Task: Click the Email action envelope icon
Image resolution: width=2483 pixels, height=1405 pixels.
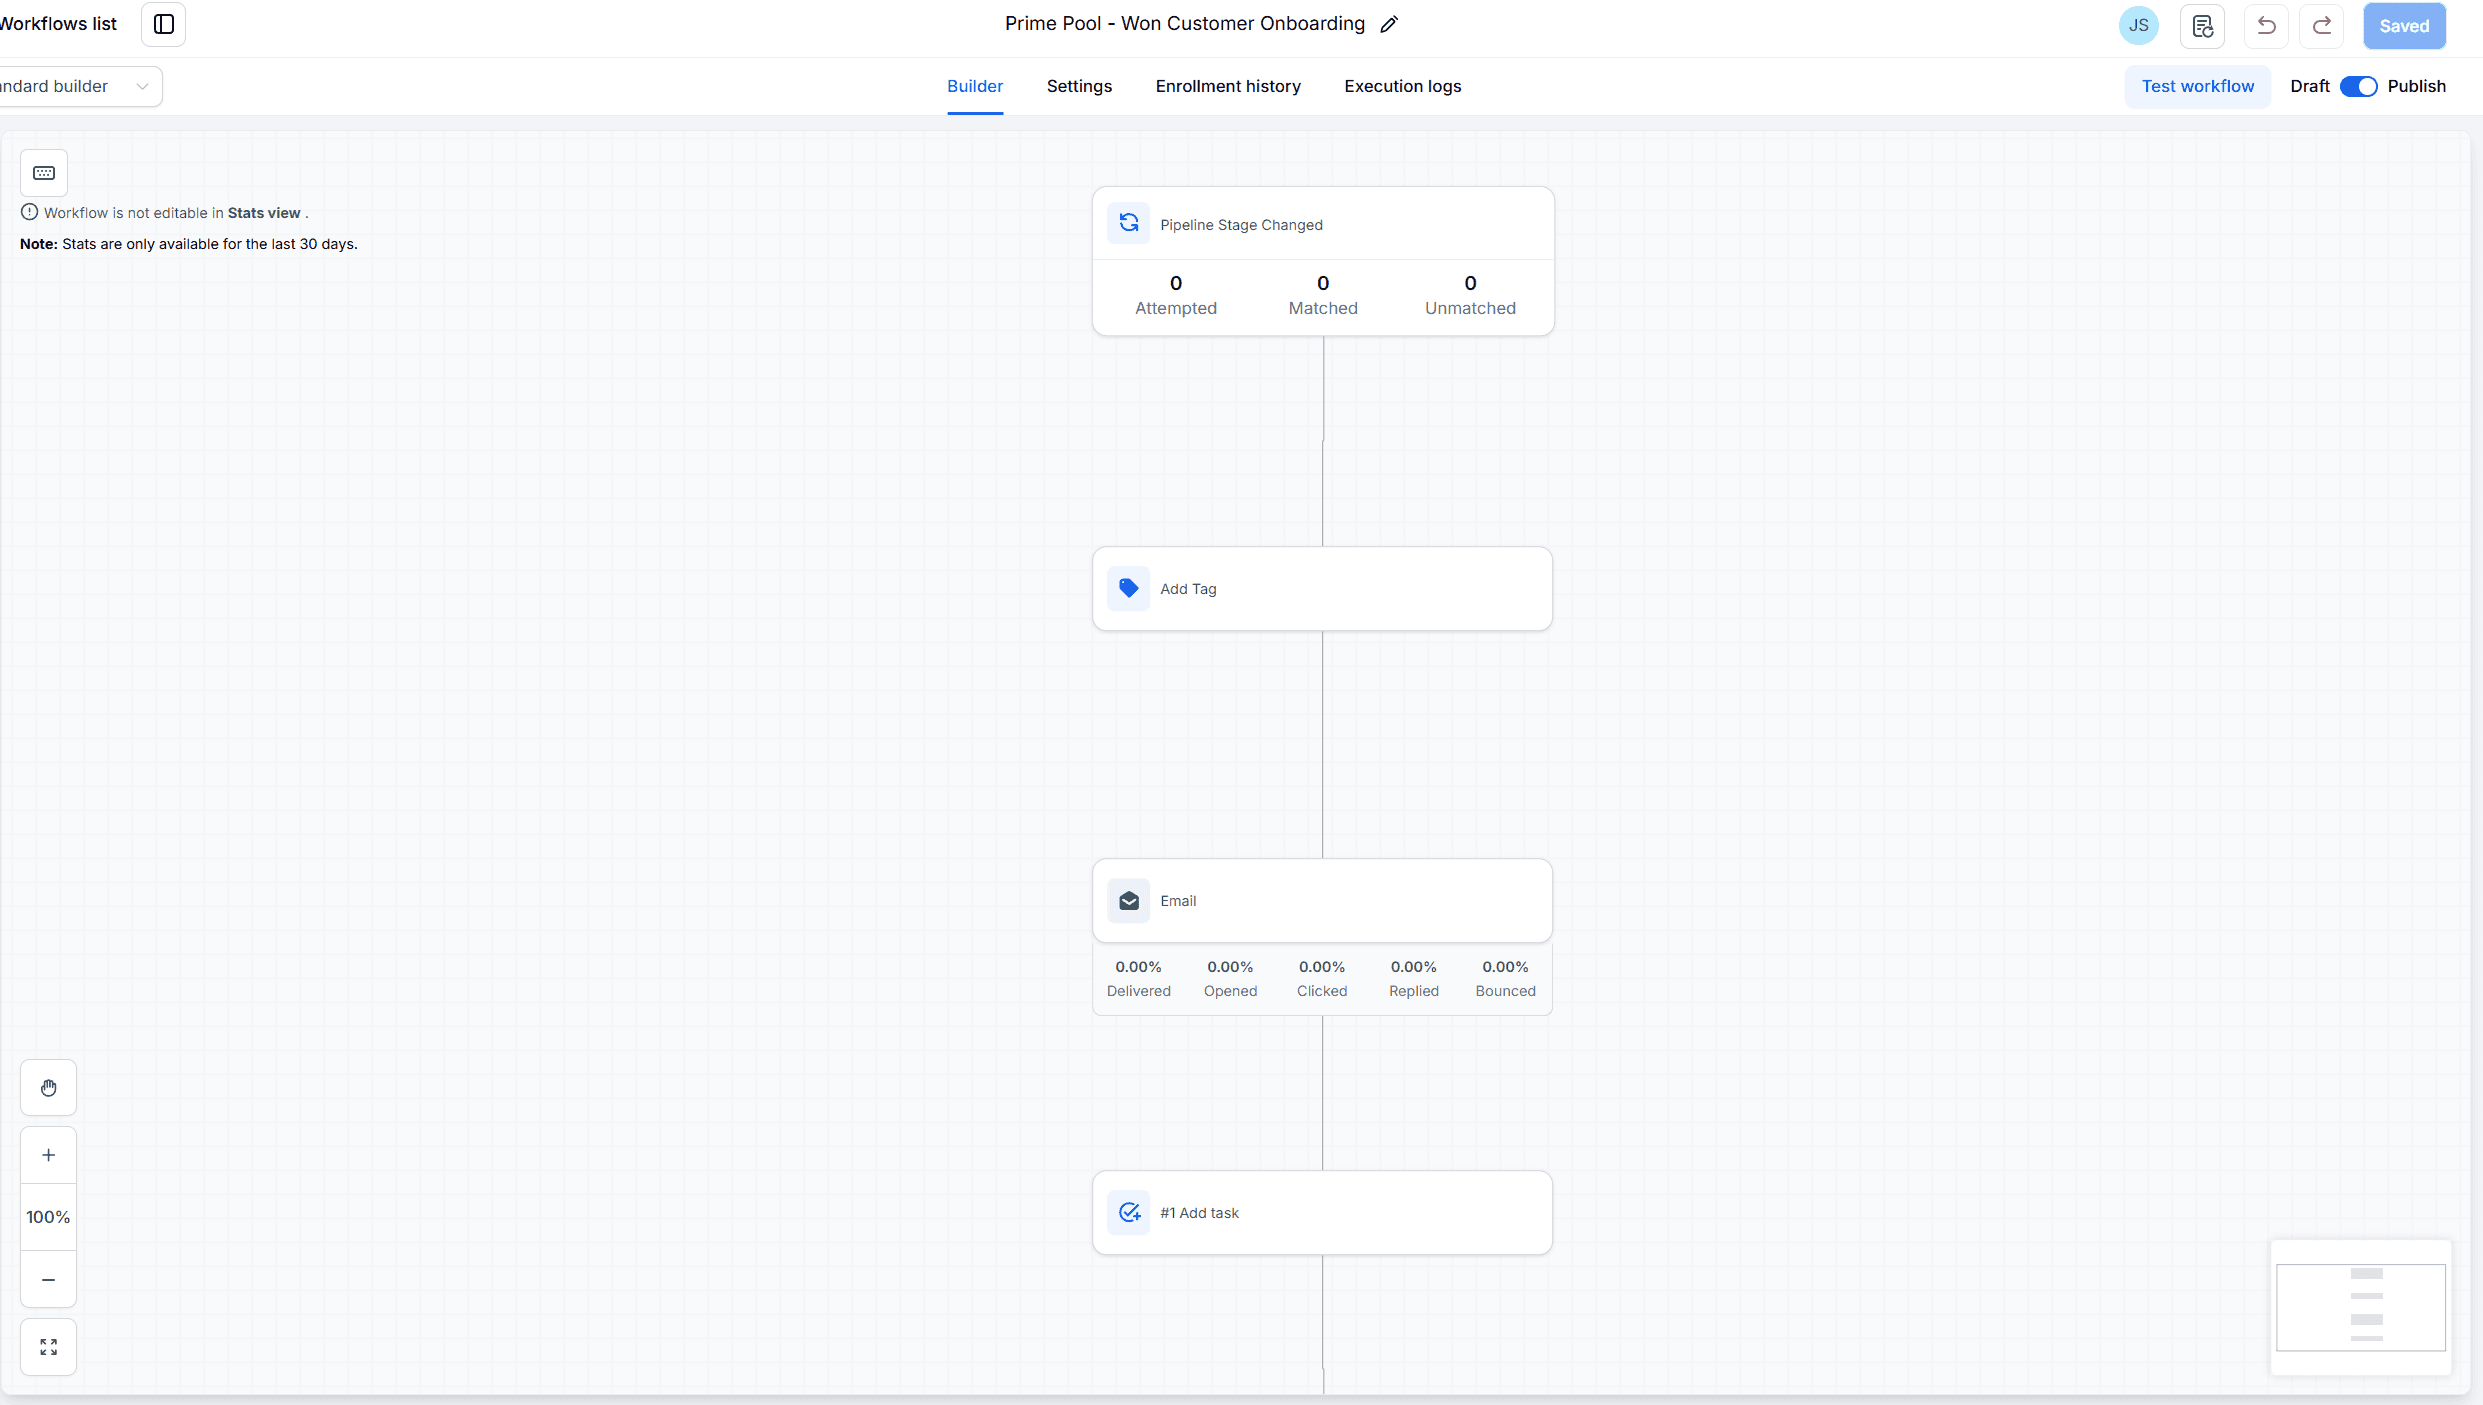Action: tap(1129, 900)
